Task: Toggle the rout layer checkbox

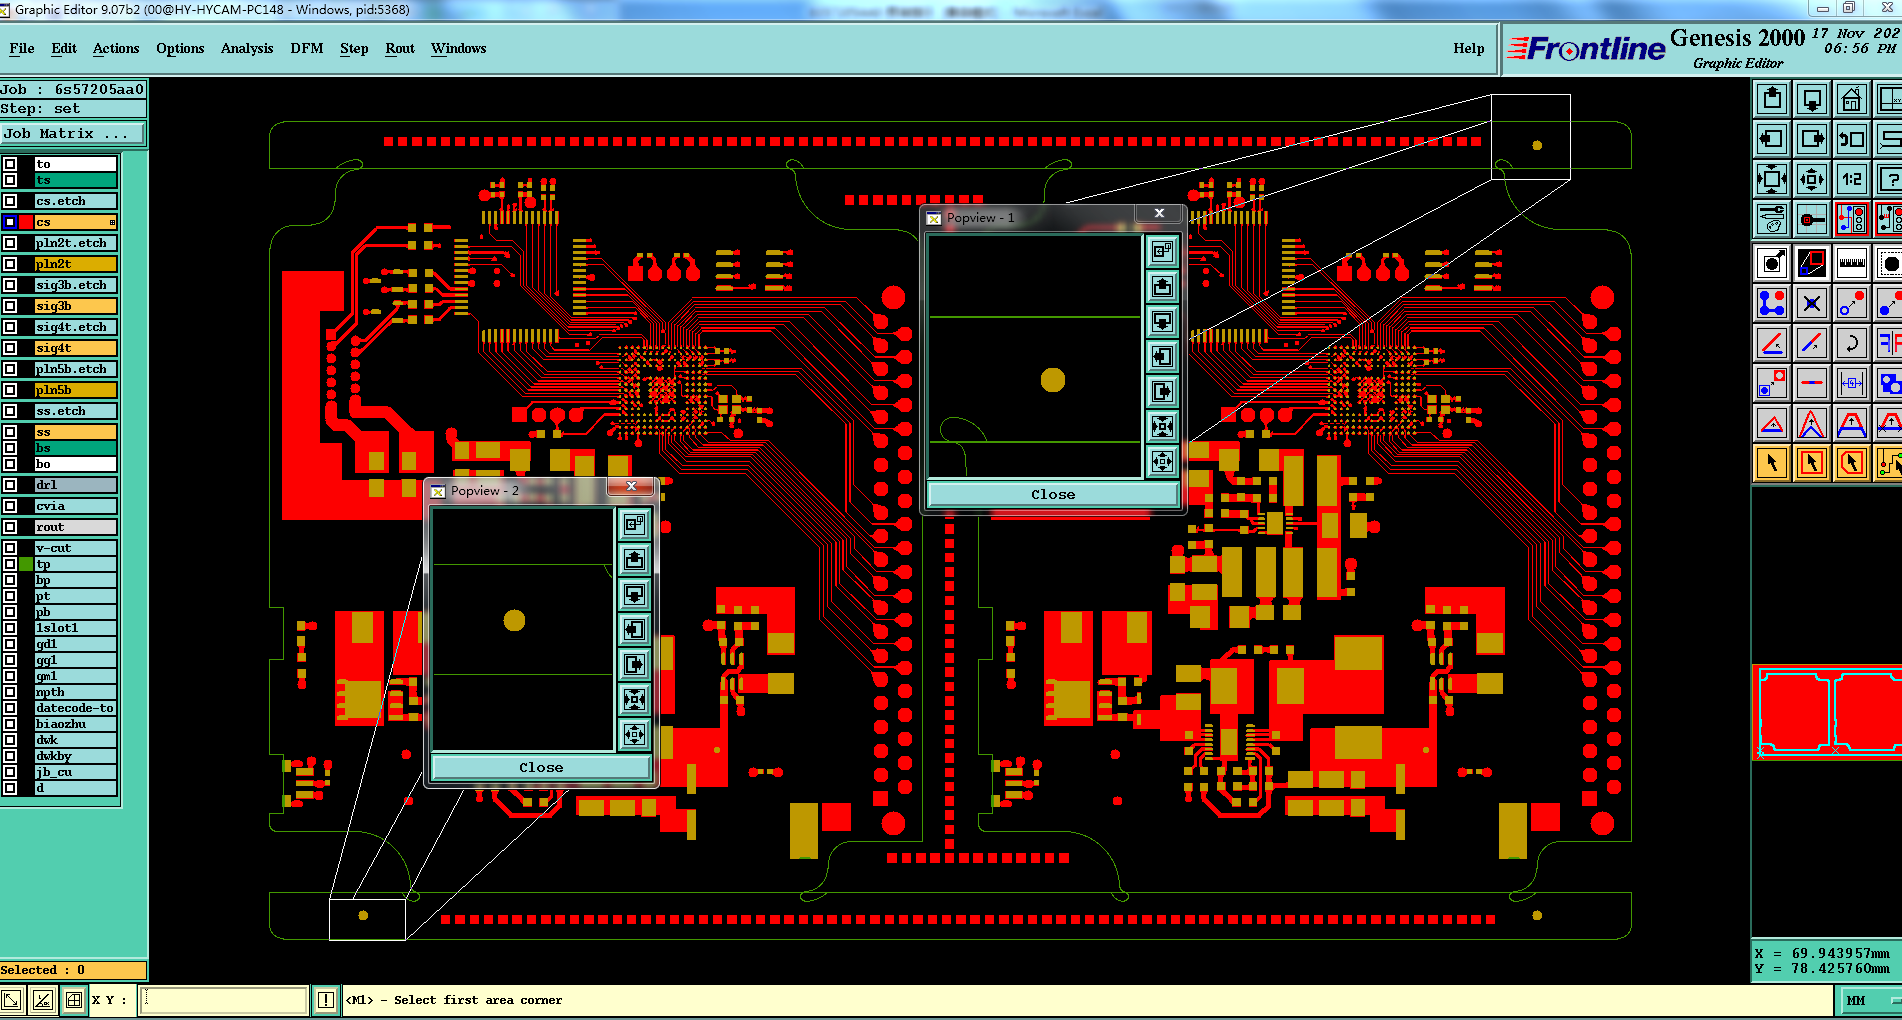Action: pos(10,527)
